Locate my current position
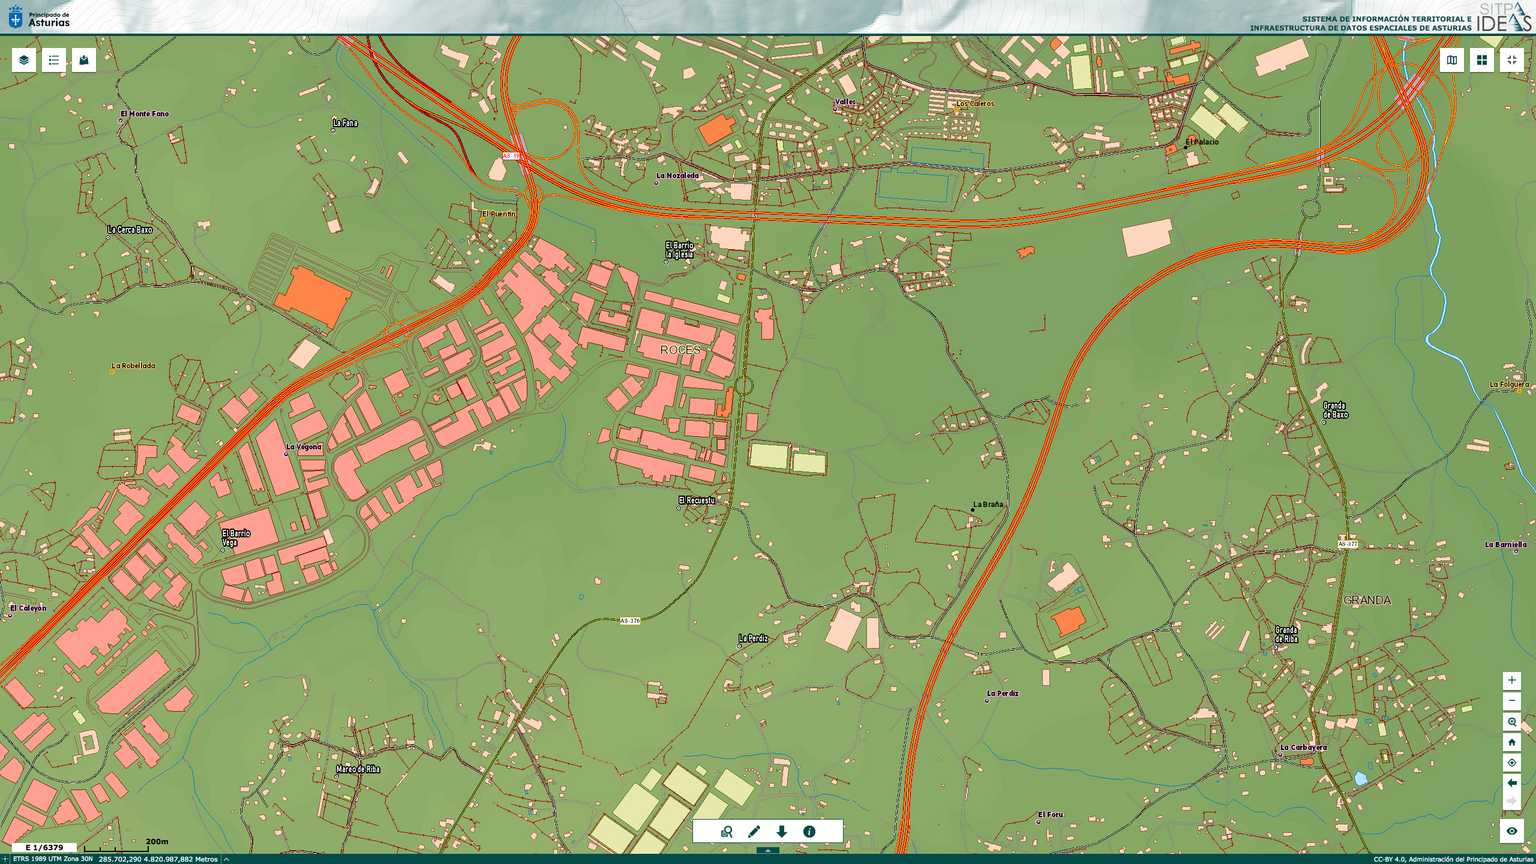This screenshot has height=864, width=1536. tap(1512, 763)
